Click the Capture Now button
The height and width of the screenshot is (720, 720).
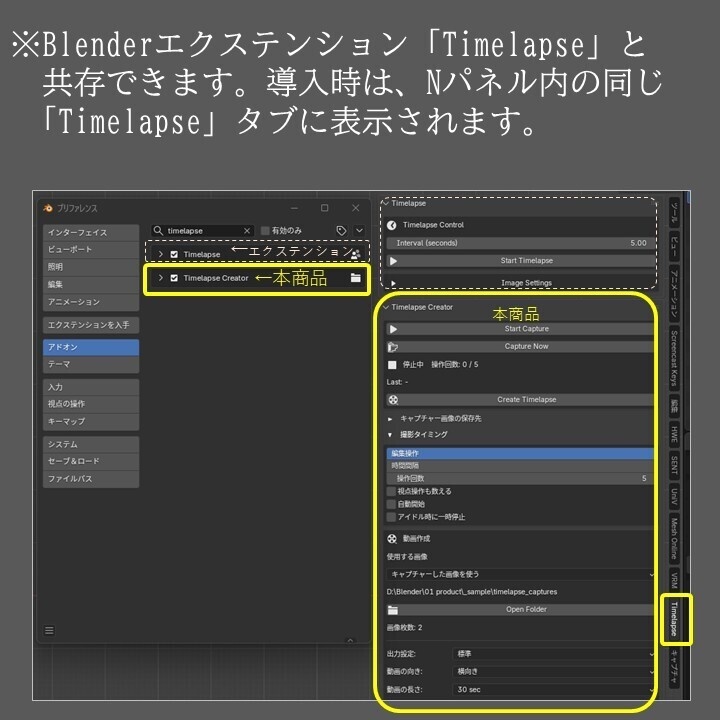click(x=520, y=347)
